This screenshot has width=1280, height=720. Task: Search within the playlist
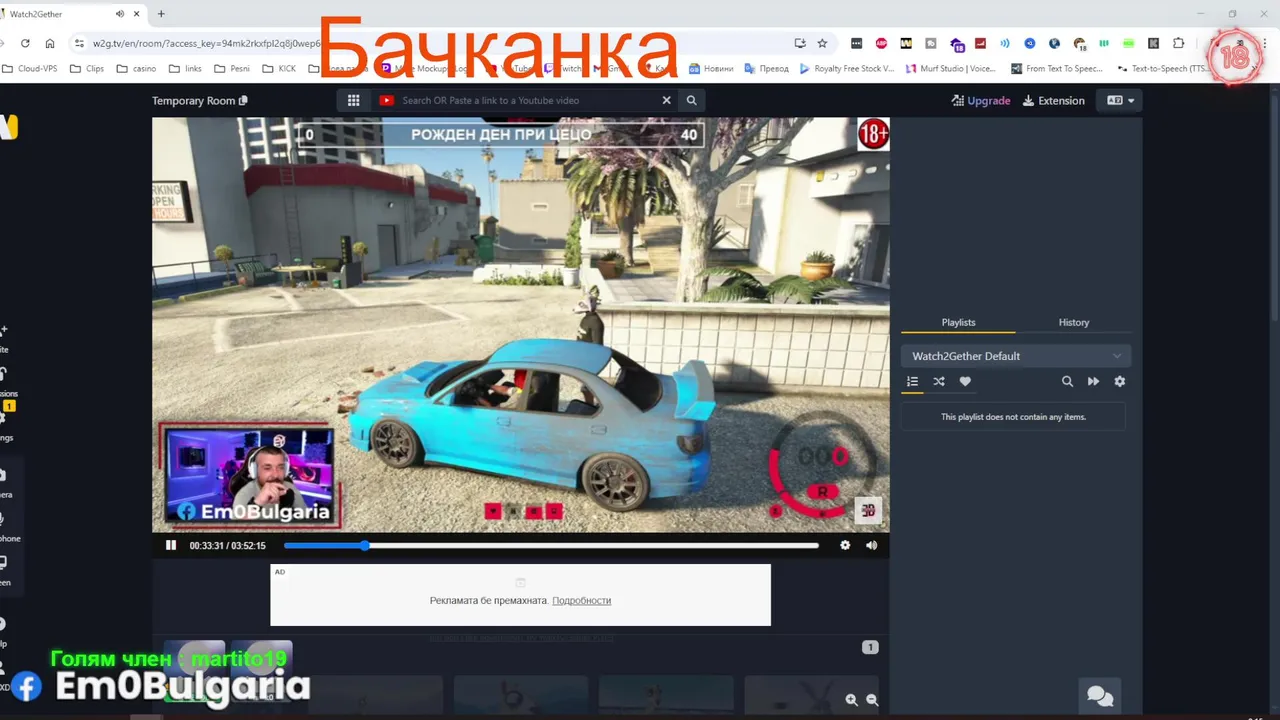click(x=1067, y=381)
